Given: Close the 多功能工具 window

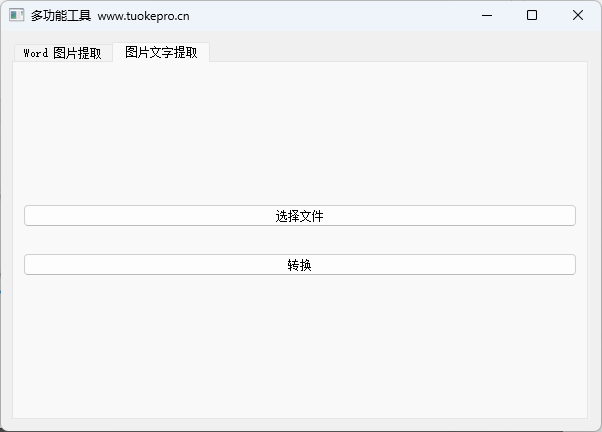Looking at the screenshot, I should (x=577, y=15).
